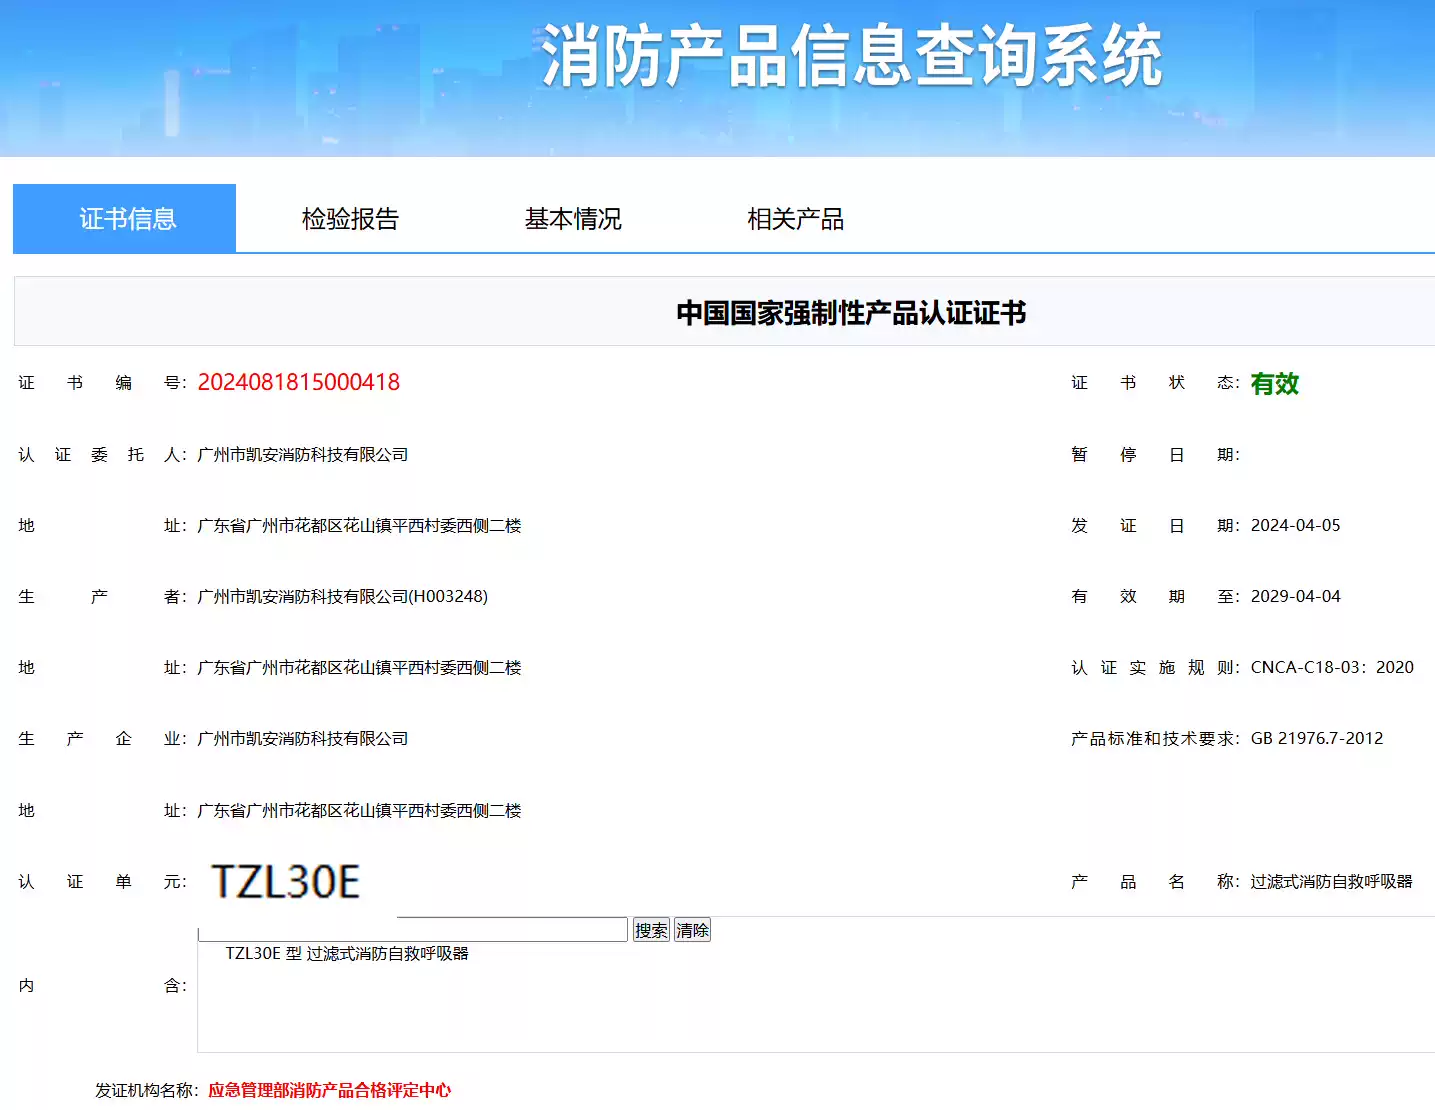The height and width of the screenshot is (1110, 1435).
Task: Click the red certificate number 2024081815000418
Action: click(298, 382)
